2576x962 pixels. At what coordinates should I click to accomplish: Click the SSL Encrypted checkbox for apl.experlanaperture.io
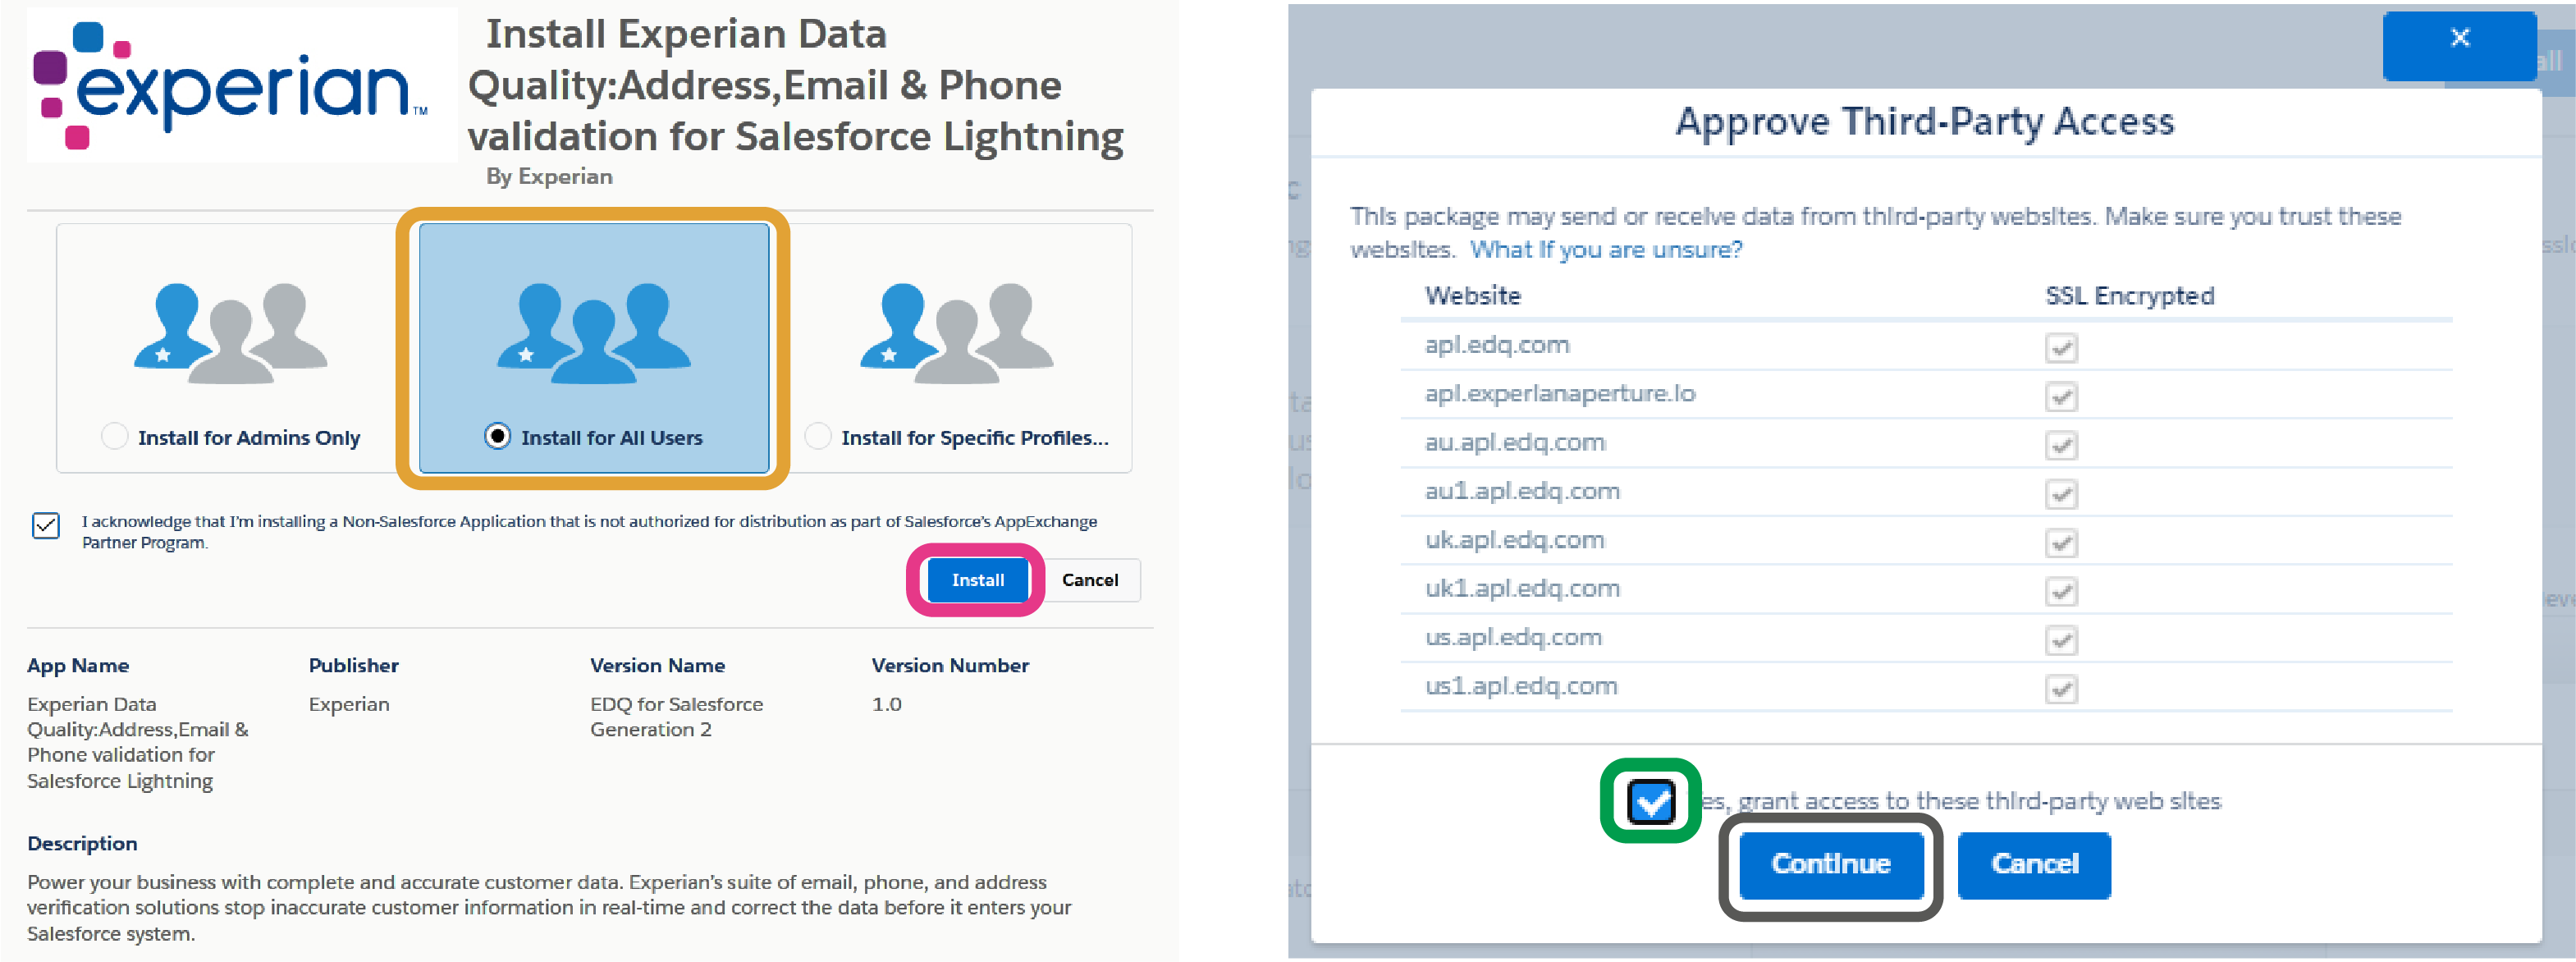(x=2058, y=395)
